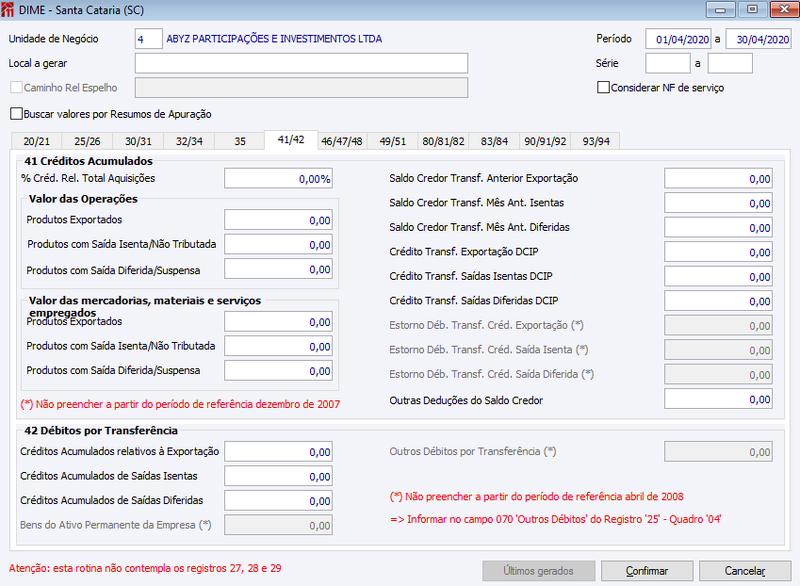Click the Últimos gerados button
The height and width of the screenshot is (586, 800).
pos(539,571)
